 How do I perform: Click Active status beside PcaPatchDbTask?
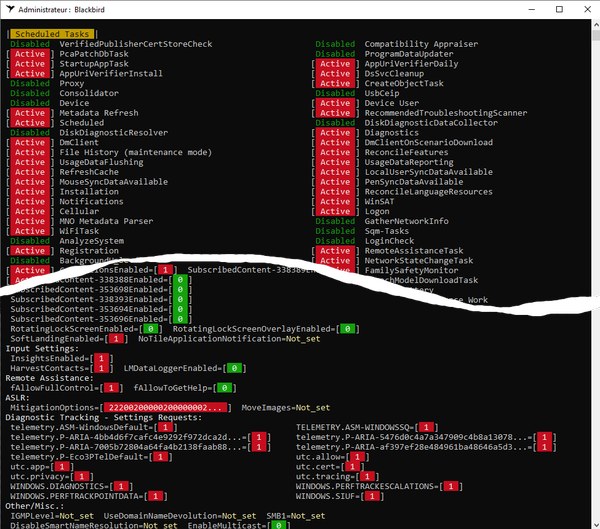30,54
